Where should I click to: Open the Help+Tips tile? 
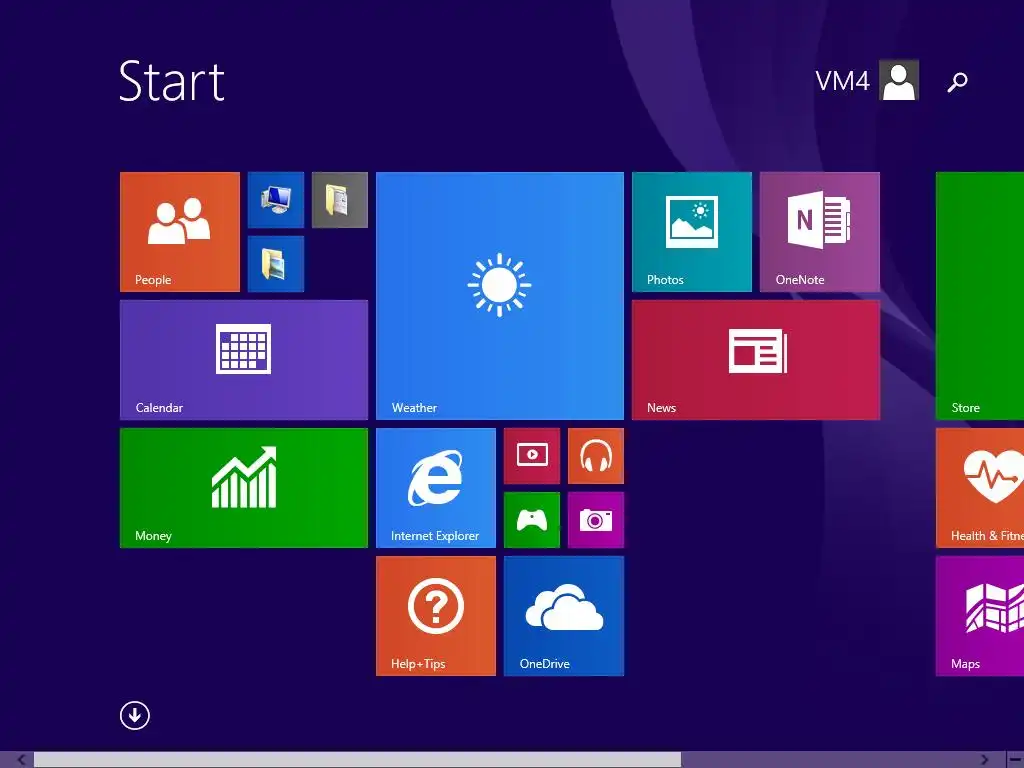tap(436, 616)
